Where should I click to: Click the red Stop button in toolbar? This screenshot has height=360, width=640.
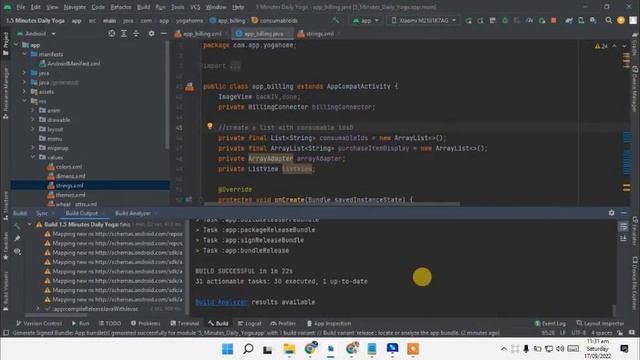point(553,20)
